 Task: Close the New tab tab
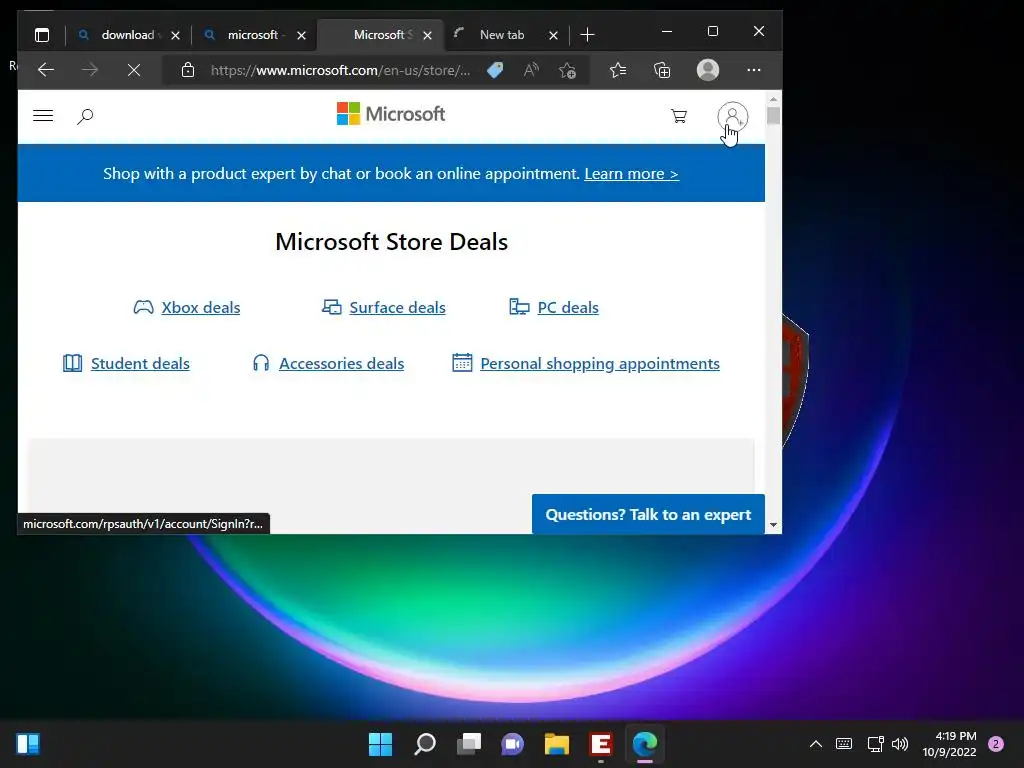(553, 35)
